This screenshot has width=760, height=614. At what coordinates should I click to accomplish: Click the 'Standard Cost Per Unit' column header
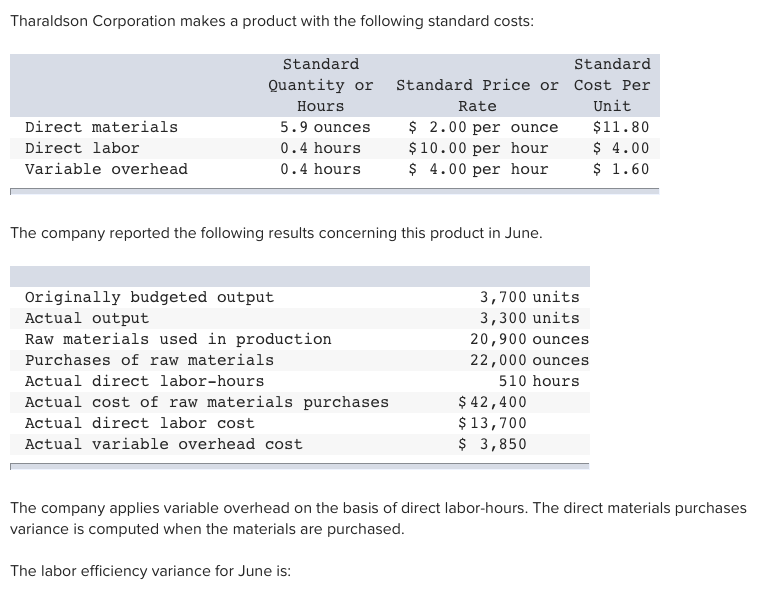coord(612,85)
